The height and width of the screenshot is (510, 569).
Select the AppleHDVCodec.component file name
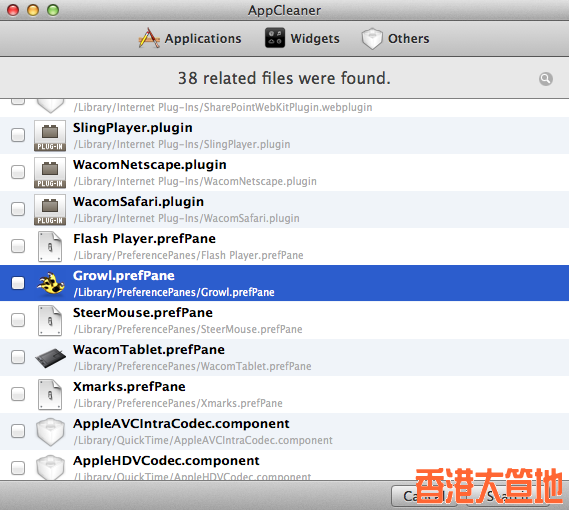point(166,461)
